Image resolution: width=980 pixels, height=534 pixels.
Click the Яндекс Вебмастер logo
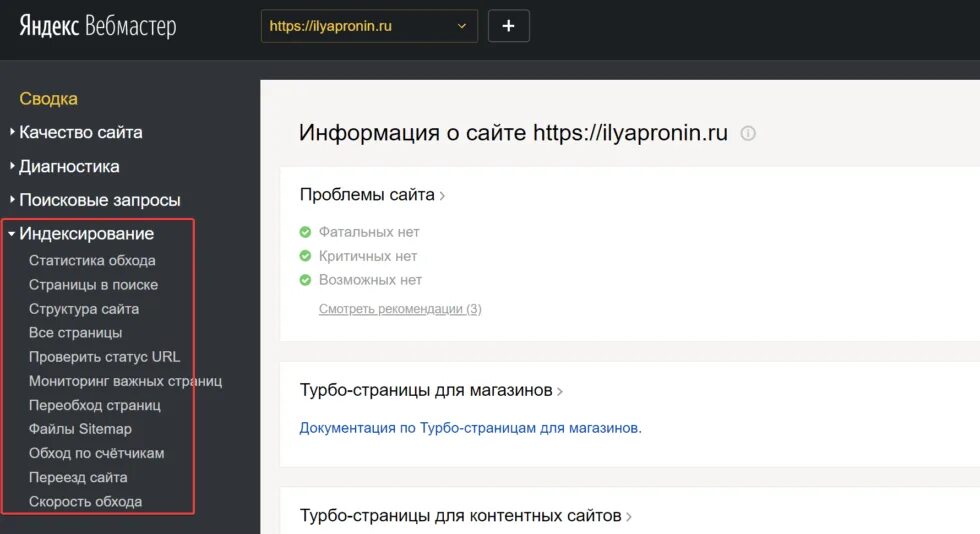(98, 26)
